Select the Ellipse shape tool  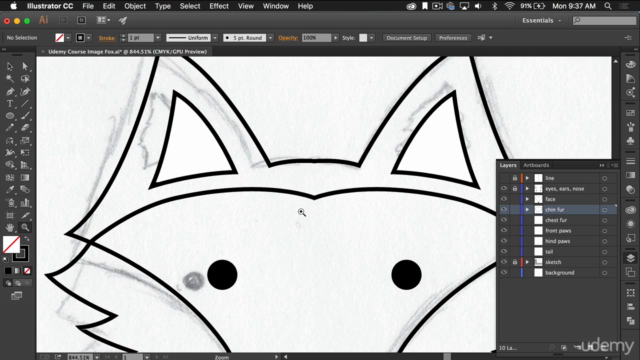click(10, 116)
